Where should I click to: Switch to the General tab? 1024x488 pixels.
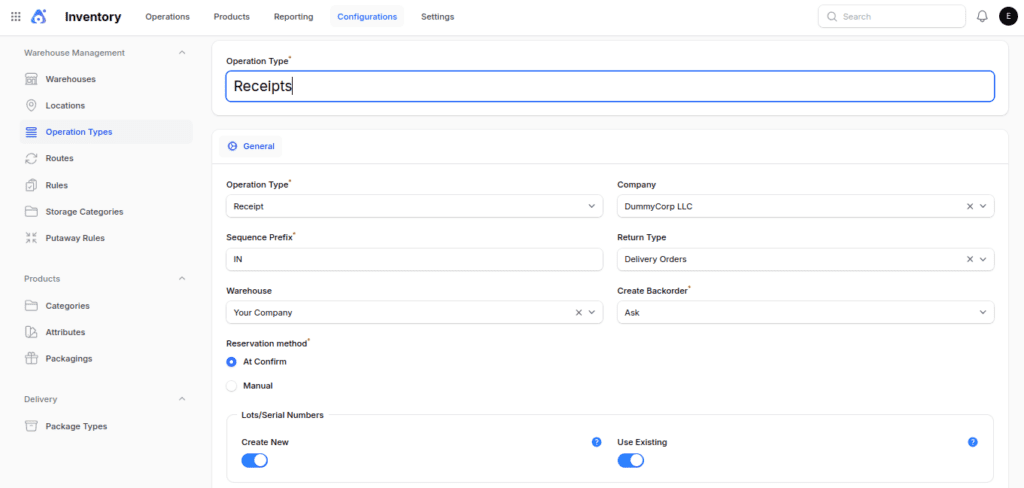pyautogui.click(x=251, y=146)
